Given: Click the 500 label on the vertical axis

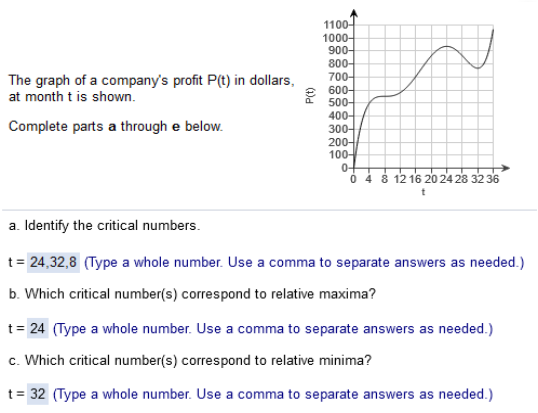Looking at the screenshot, I should [x=338, y=103].
